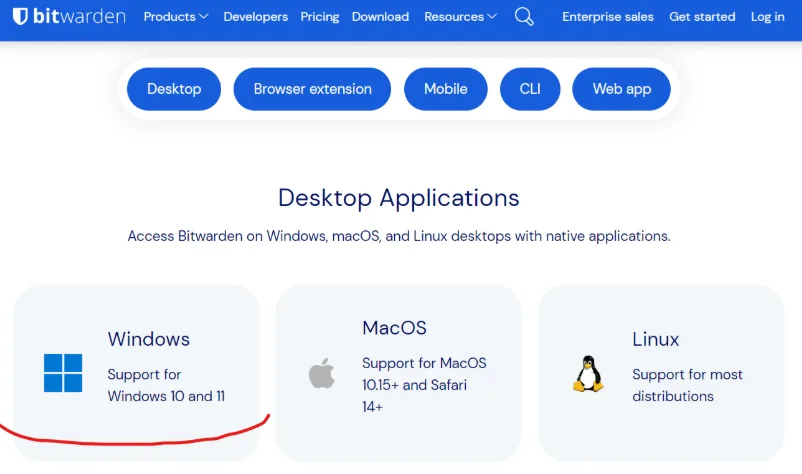
Task: Switch to the Web app tab
Action: point(621,89)
